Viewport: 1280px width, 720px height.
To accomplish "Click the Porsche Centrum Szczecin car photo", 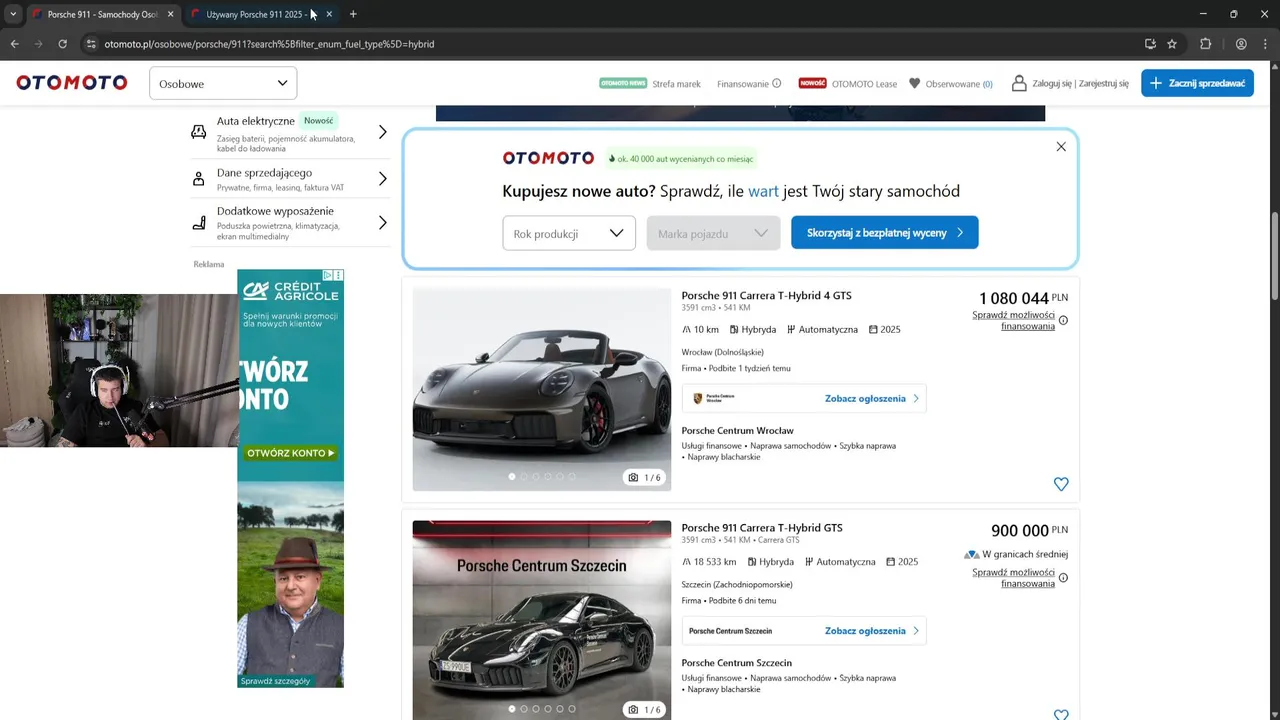I will click(542, 620).
